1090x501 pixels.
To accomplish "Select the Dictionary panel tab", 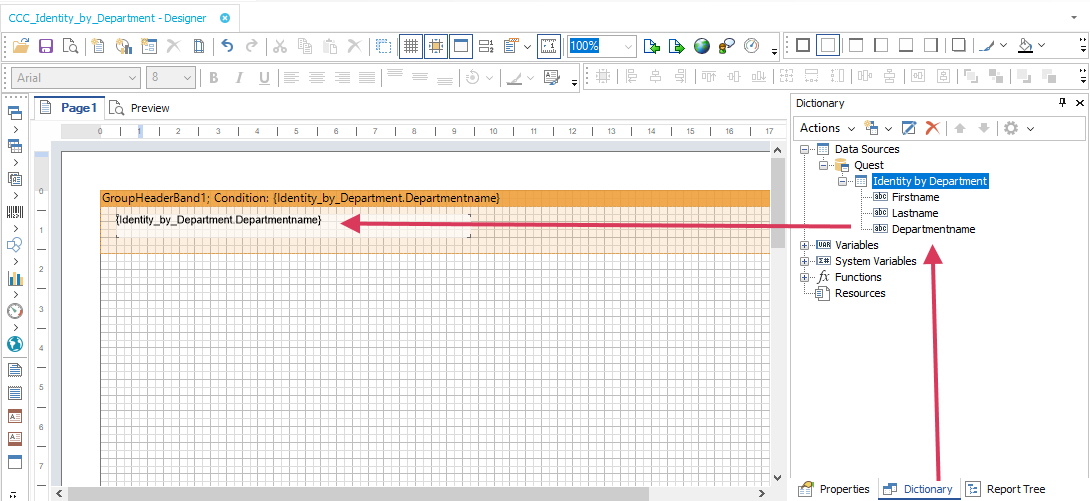I will [918, 489].
